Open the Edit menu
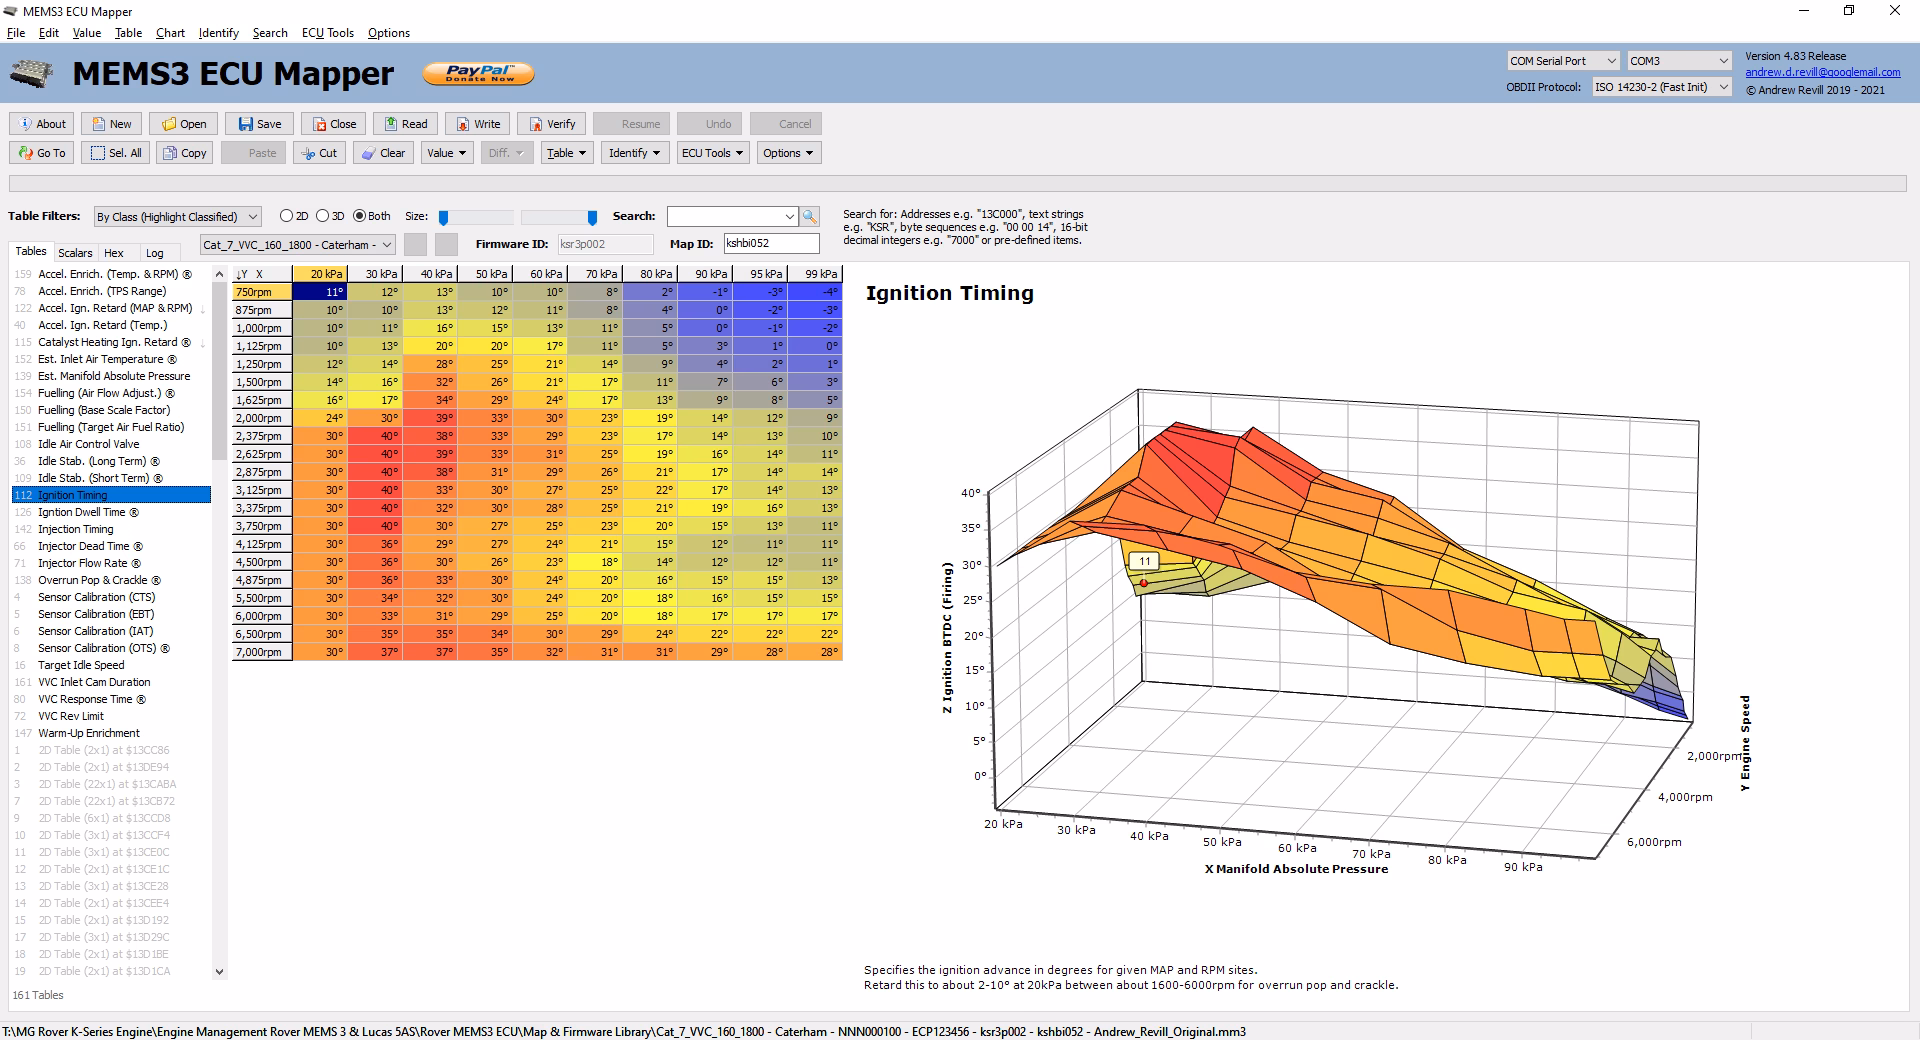The width and height of the screenshot is (1920, 1040). coord(49,33)
